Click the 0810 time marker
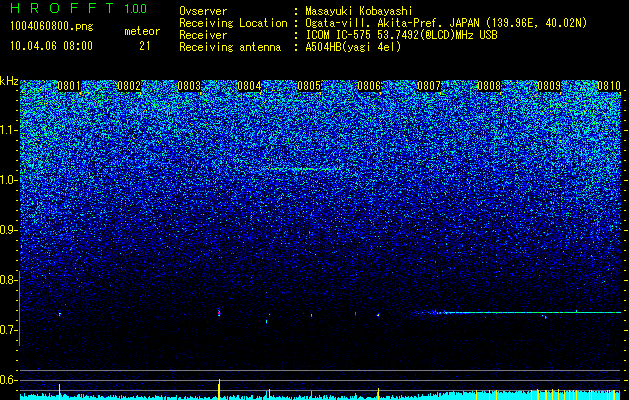 pyautogui.click(x=609, y=86)
